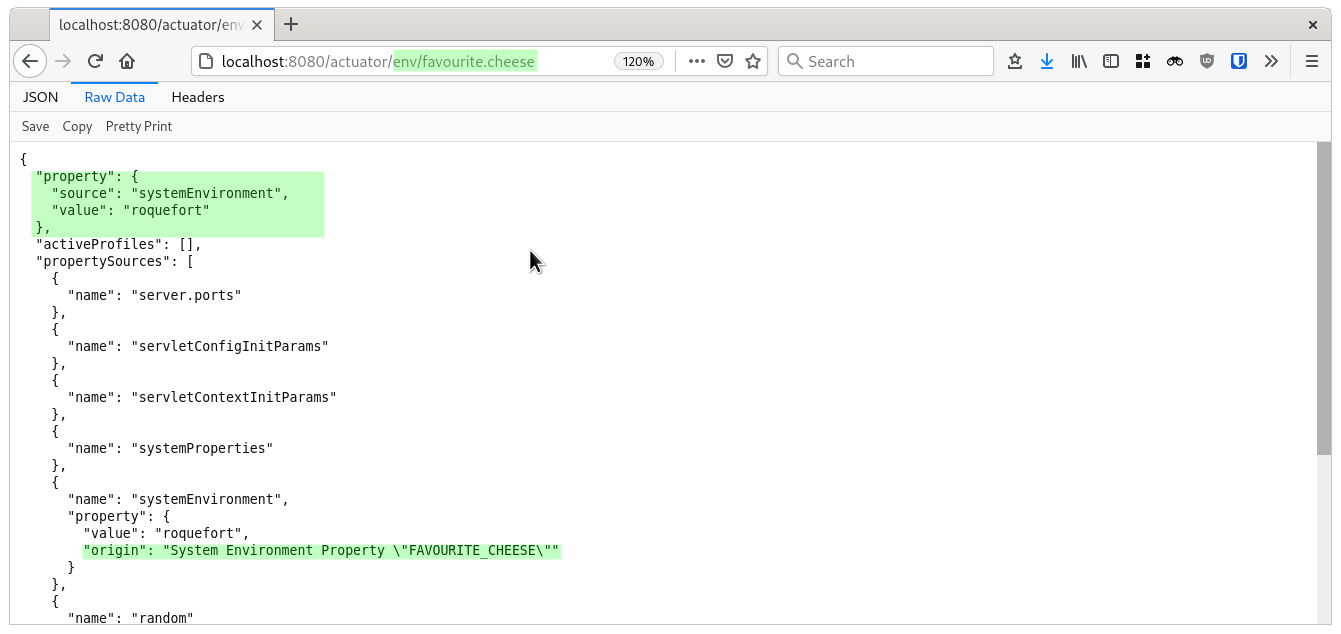Open the Firefox application menu
Image resolution: width=1341 pixels, height=634 pixels.
1311,61
